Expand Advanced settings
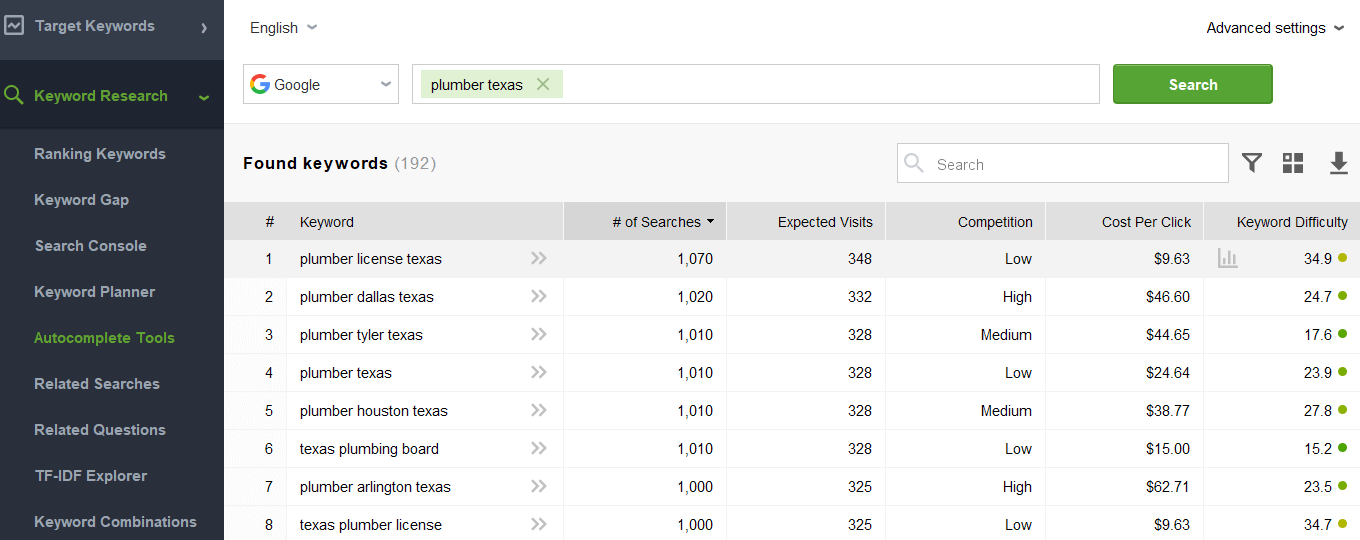 tap(1275, 28)
